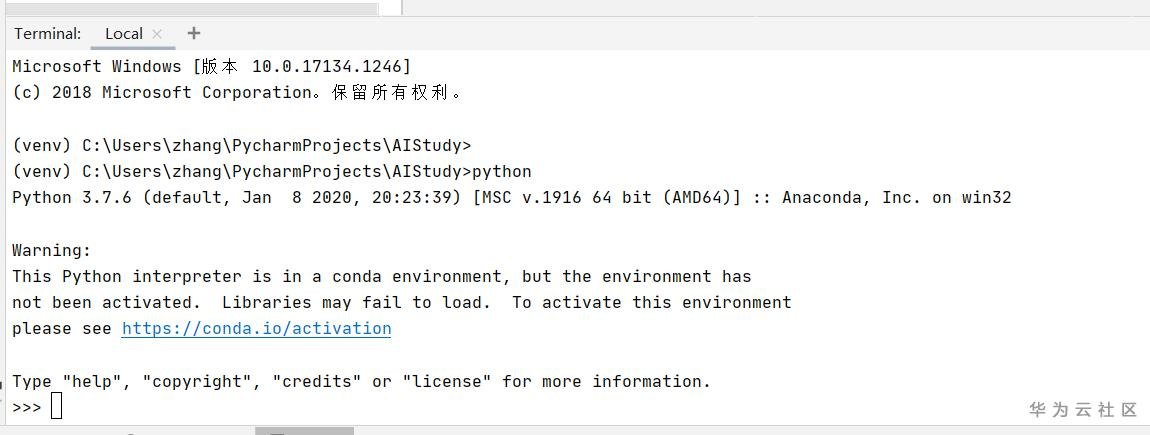Click the first empty AIStudy prompt line
The width and height of the screenshot is (1150, 435).
coord(241,145)
